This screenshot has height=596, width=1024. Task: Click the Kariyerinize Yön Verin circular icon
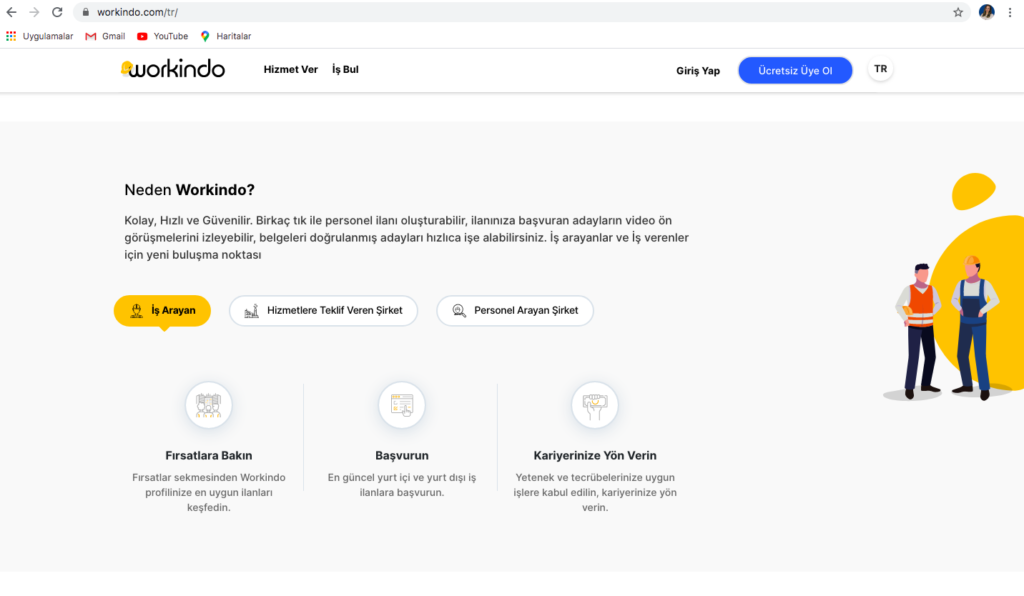[594, 405]
